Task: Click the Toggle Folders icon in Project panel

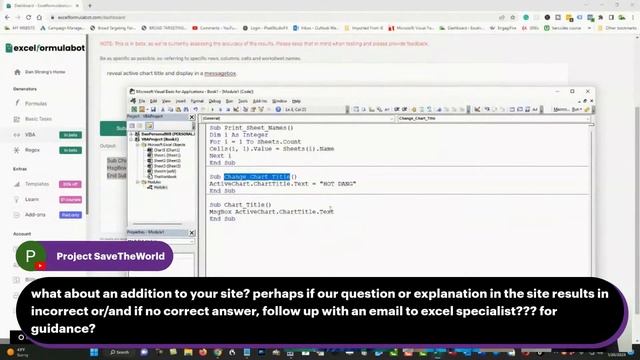Action: tap(149, 126)
